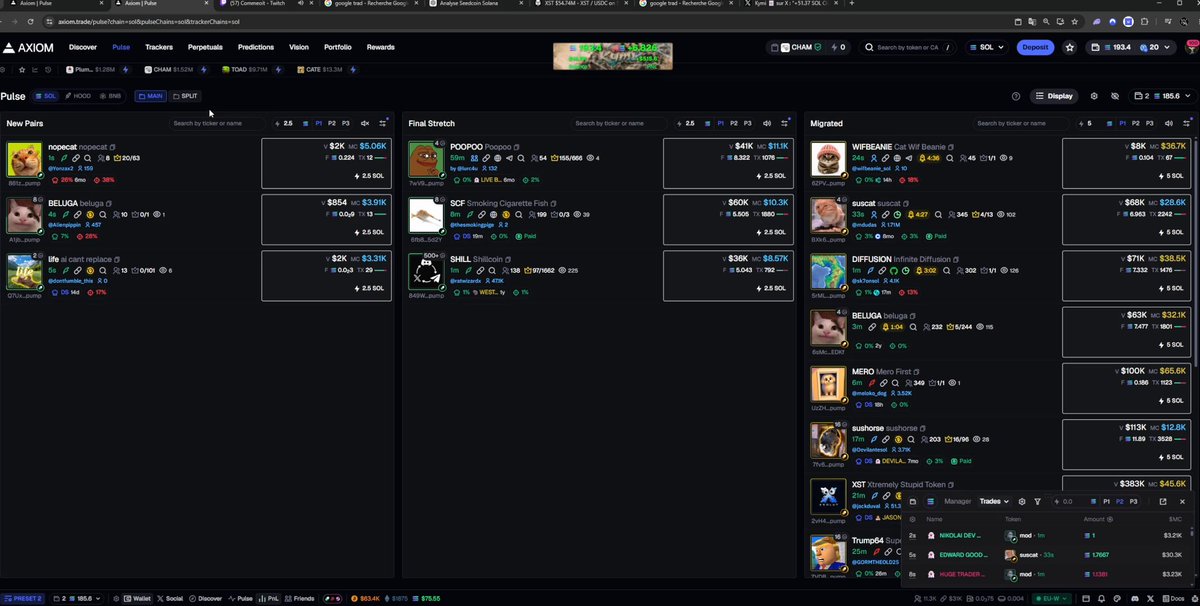
Task: Open Final Stretch filter sliders icon
Action: pyautogui.click(x=786, y=123)
